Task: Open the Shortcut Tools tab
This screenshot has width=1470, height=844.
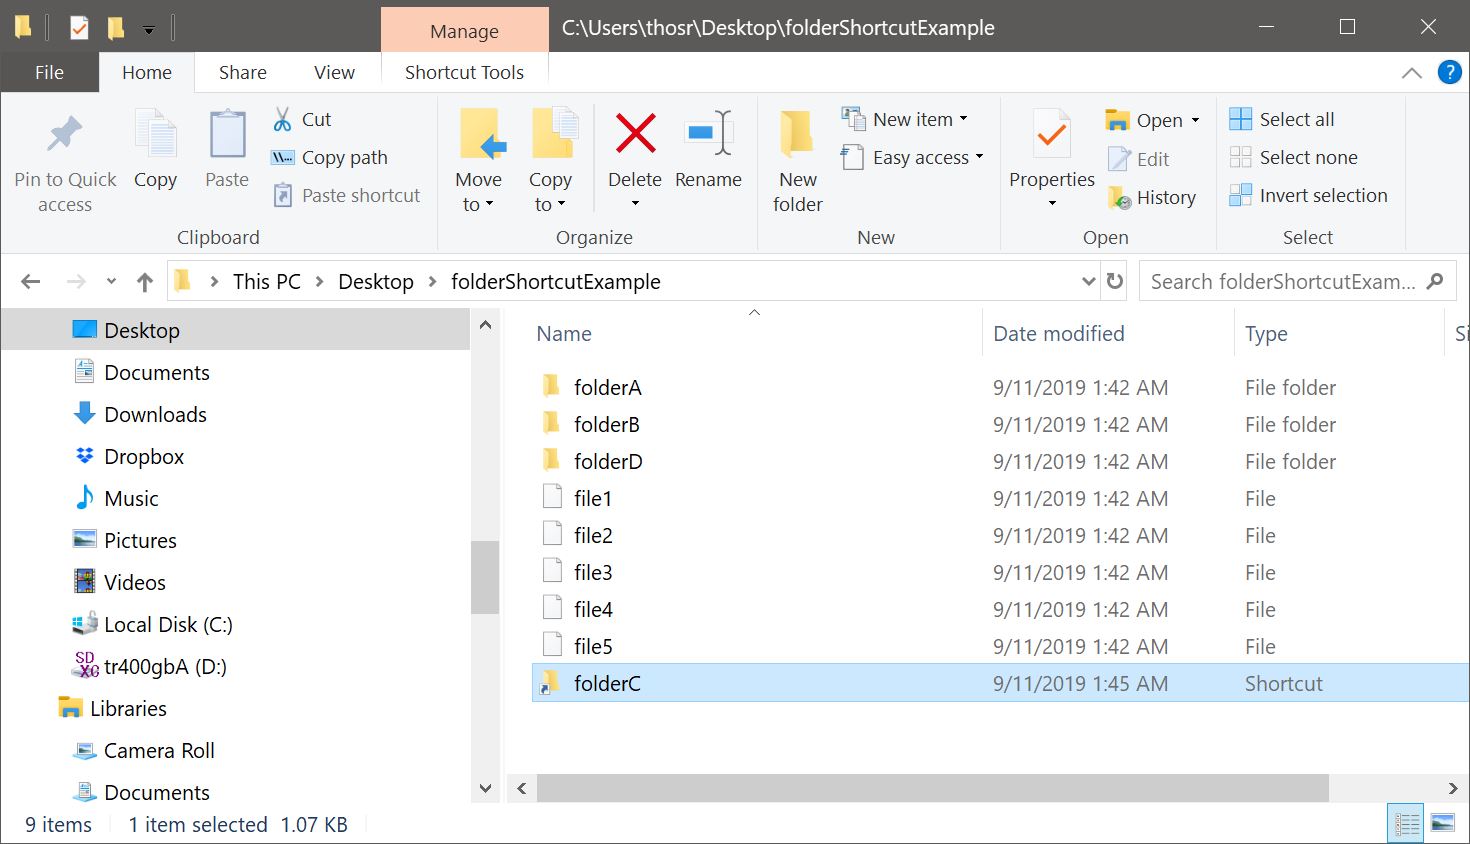Action: coord(464,72)
